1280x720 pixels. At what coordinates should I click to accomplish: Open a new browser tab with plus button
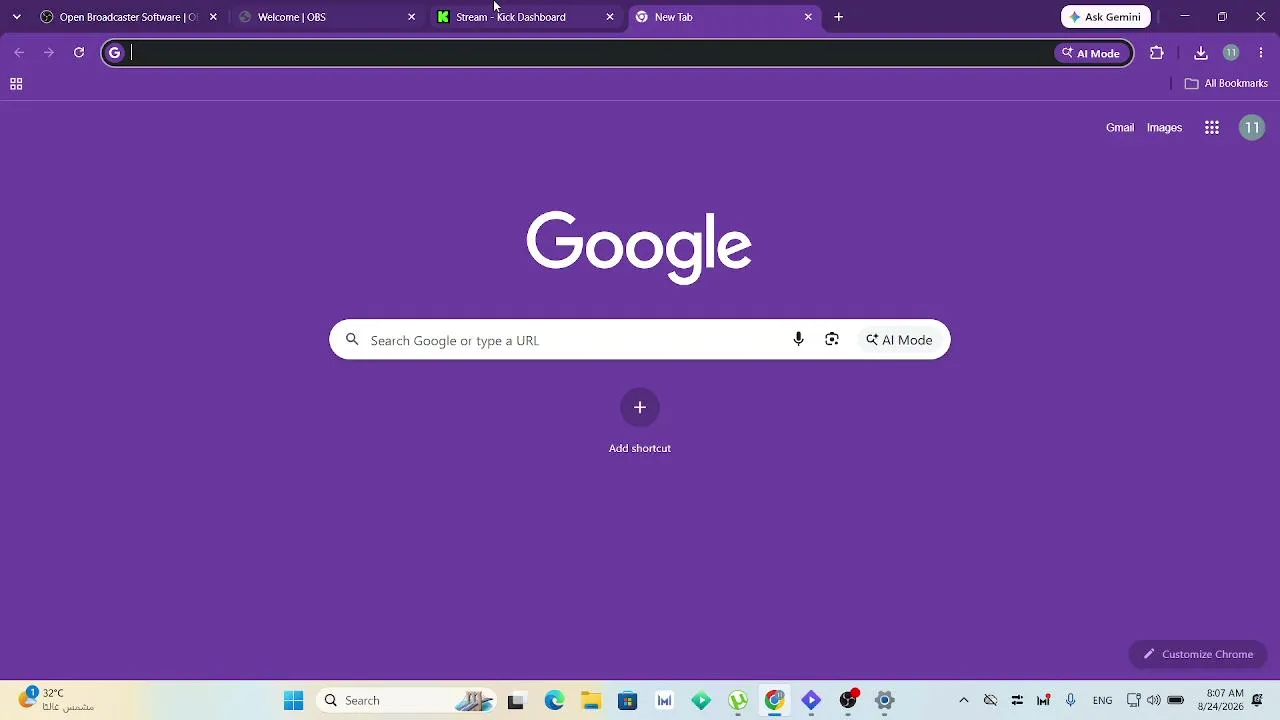[839, 17]
